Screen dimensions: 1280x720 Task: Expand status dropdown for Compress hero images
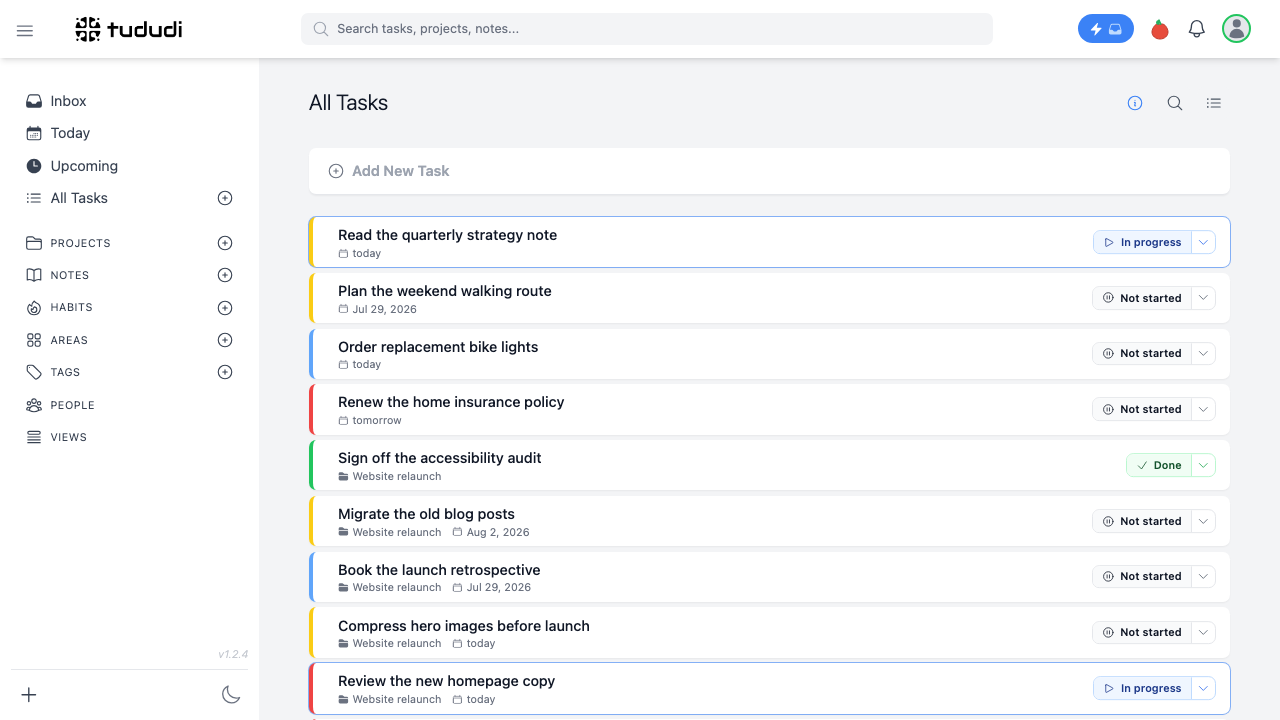(x=1204, y=632)
